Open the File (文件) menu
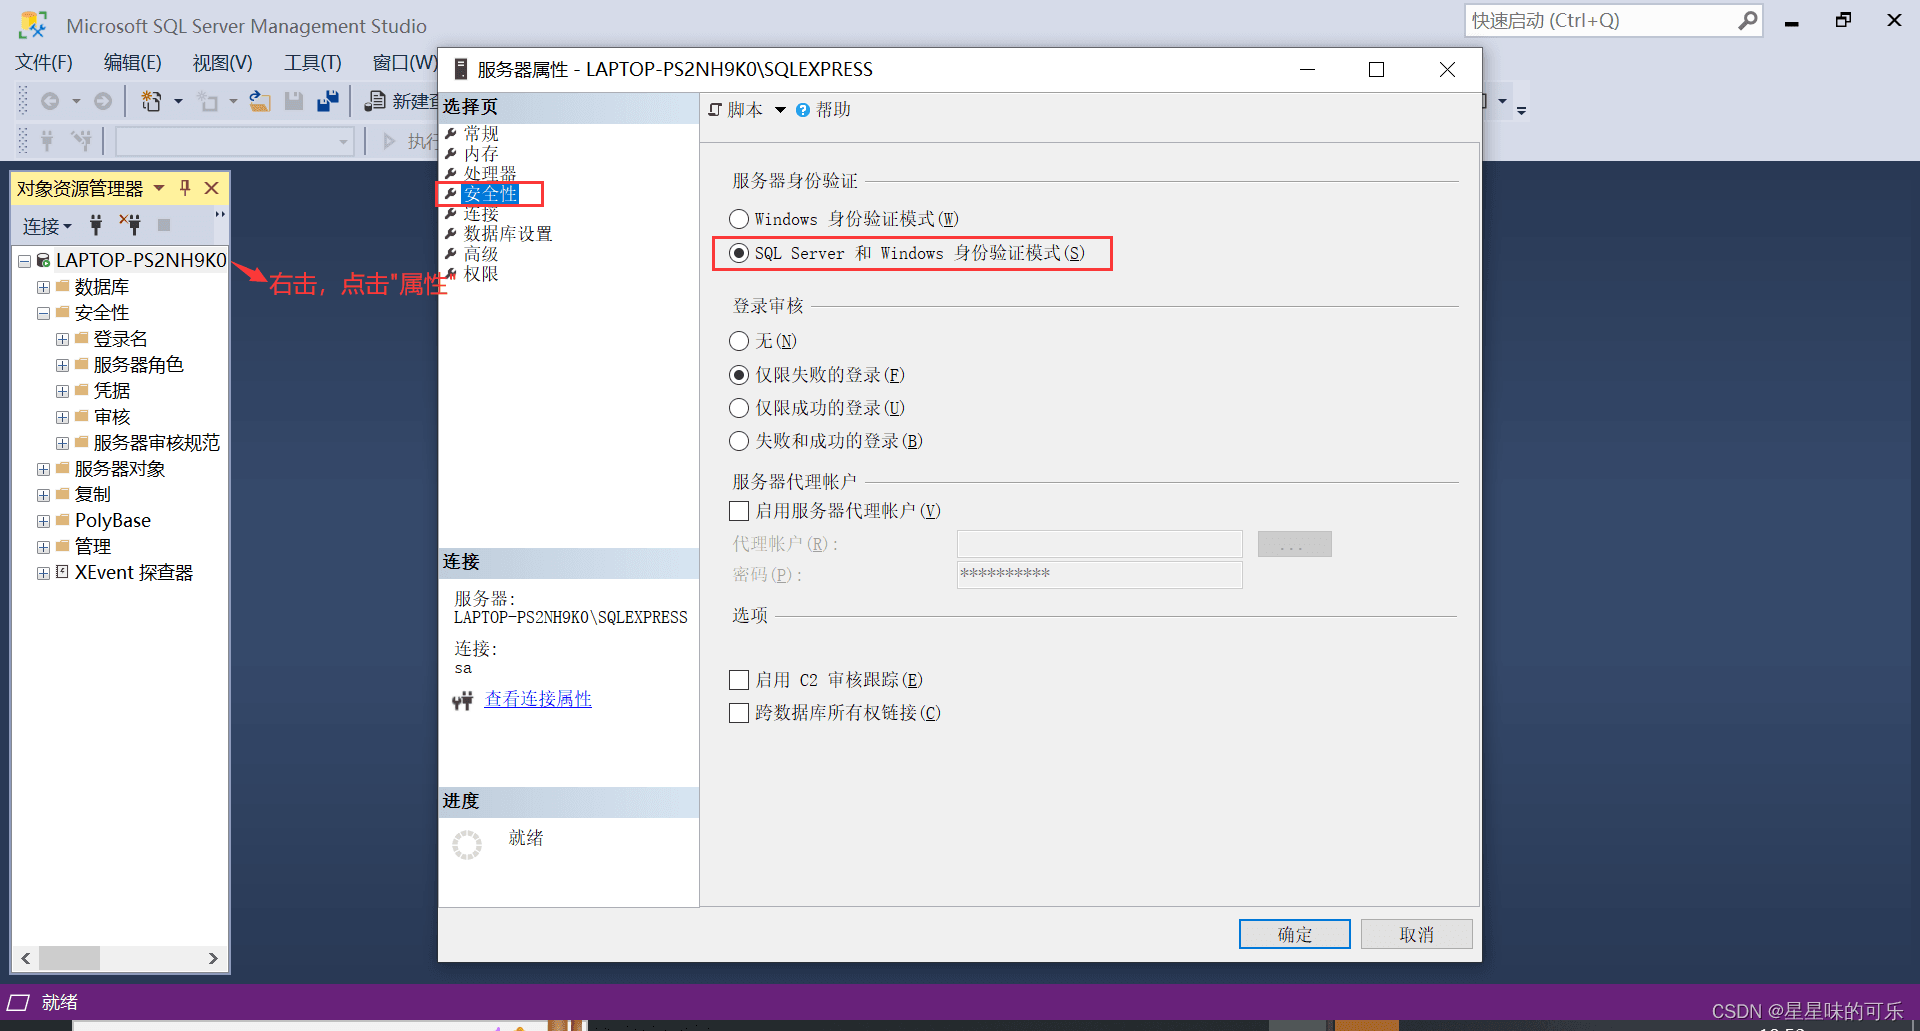This screenshot has height=1031, width=1920. (x=44, y=63)
